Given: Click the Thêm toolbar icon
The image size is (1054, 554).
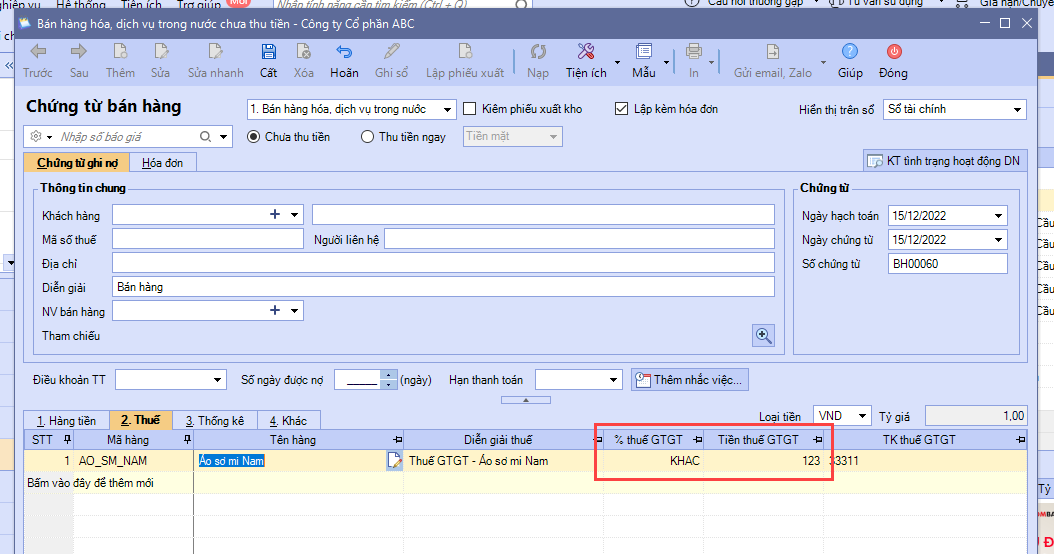Looking at the screenshot, I should click(120, 52).
